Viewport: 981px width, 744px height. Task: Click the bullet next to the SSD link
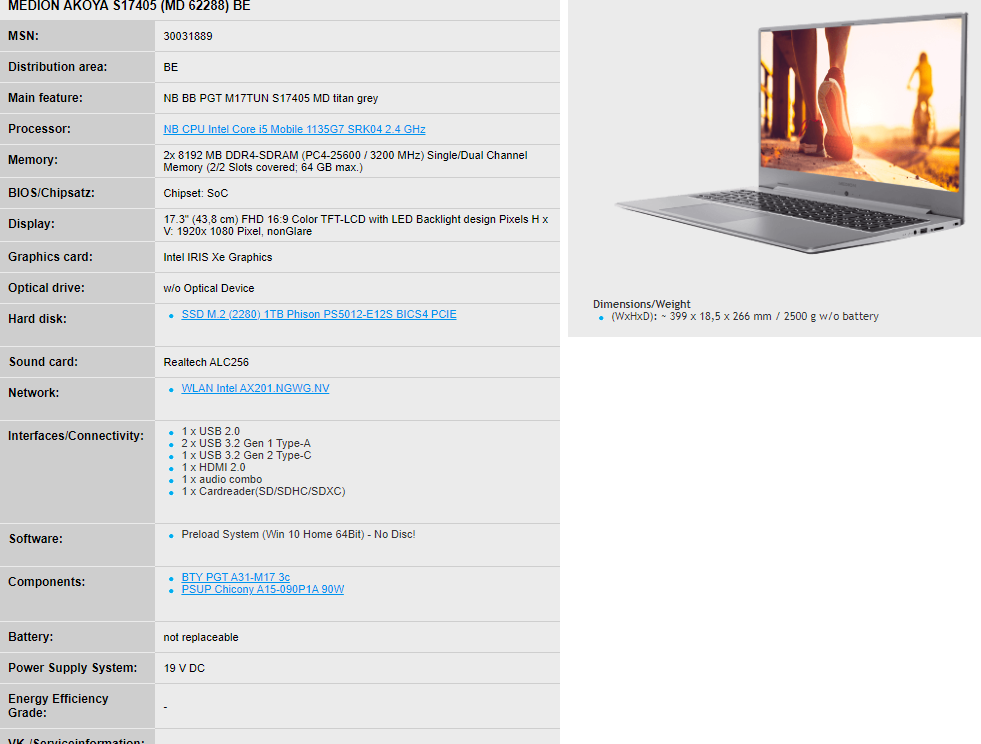click(172, 315)
